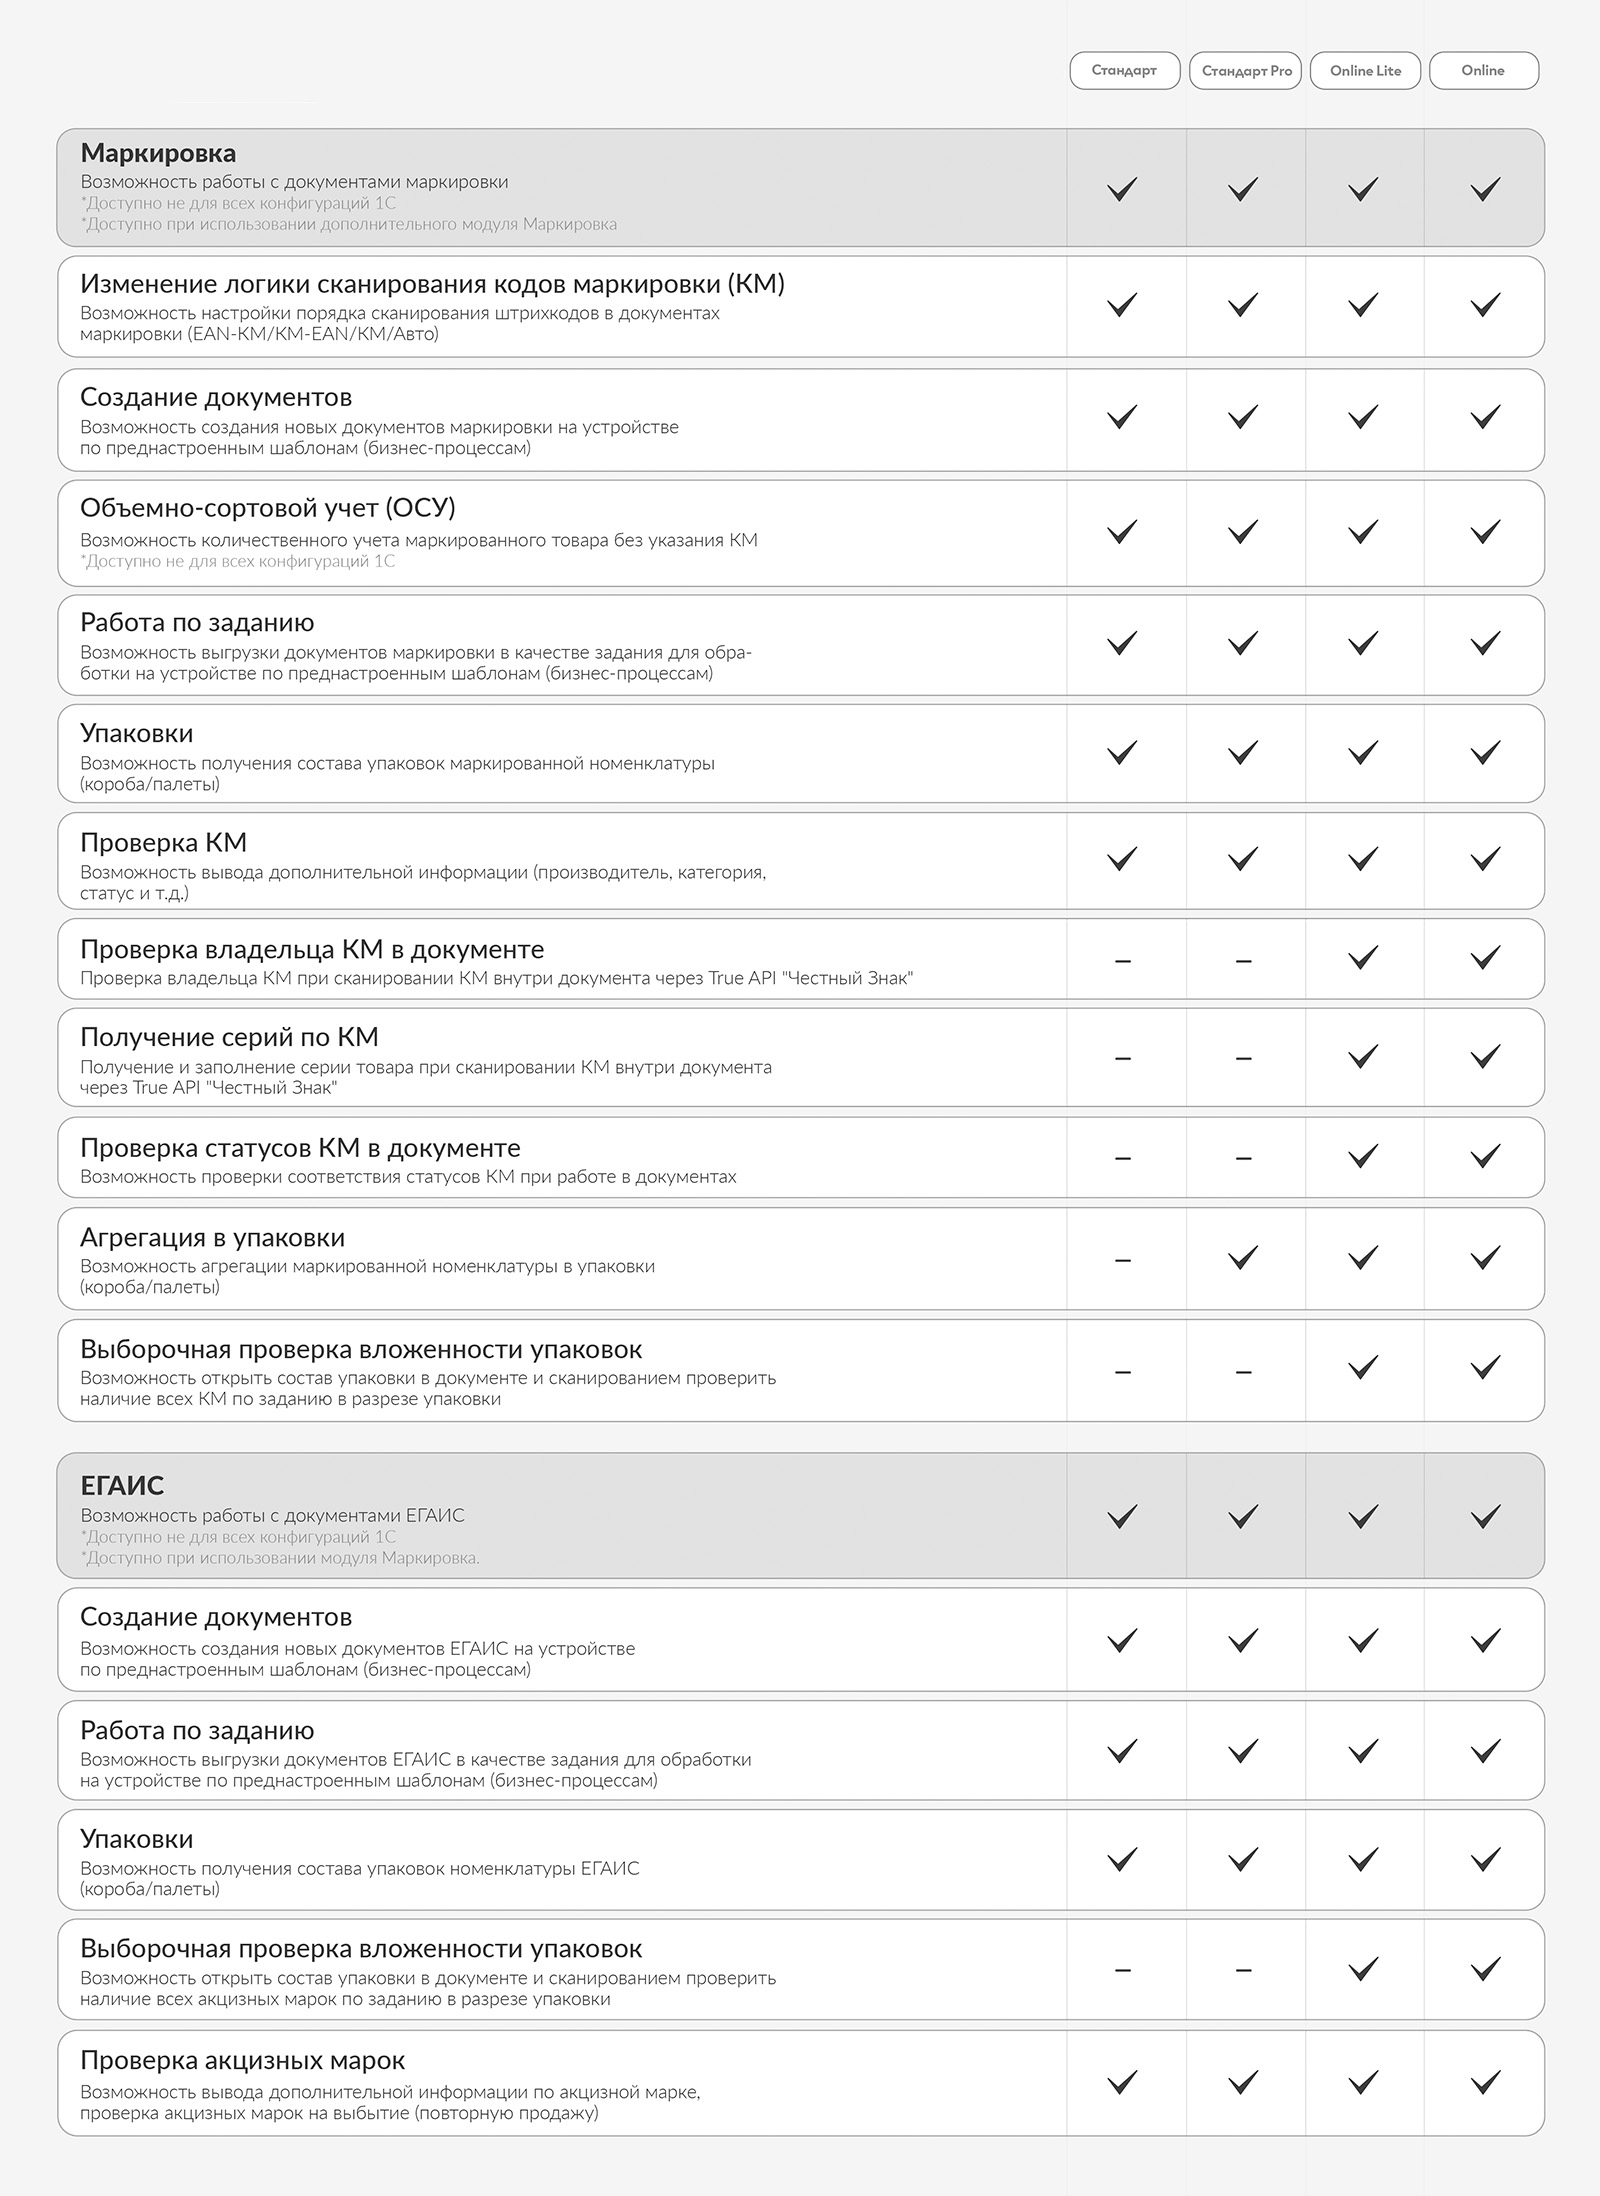Click Объемно-сортовой учет checkmark under Стандарт Pro
The image size is (1600, 2196).
[1243, 531]
